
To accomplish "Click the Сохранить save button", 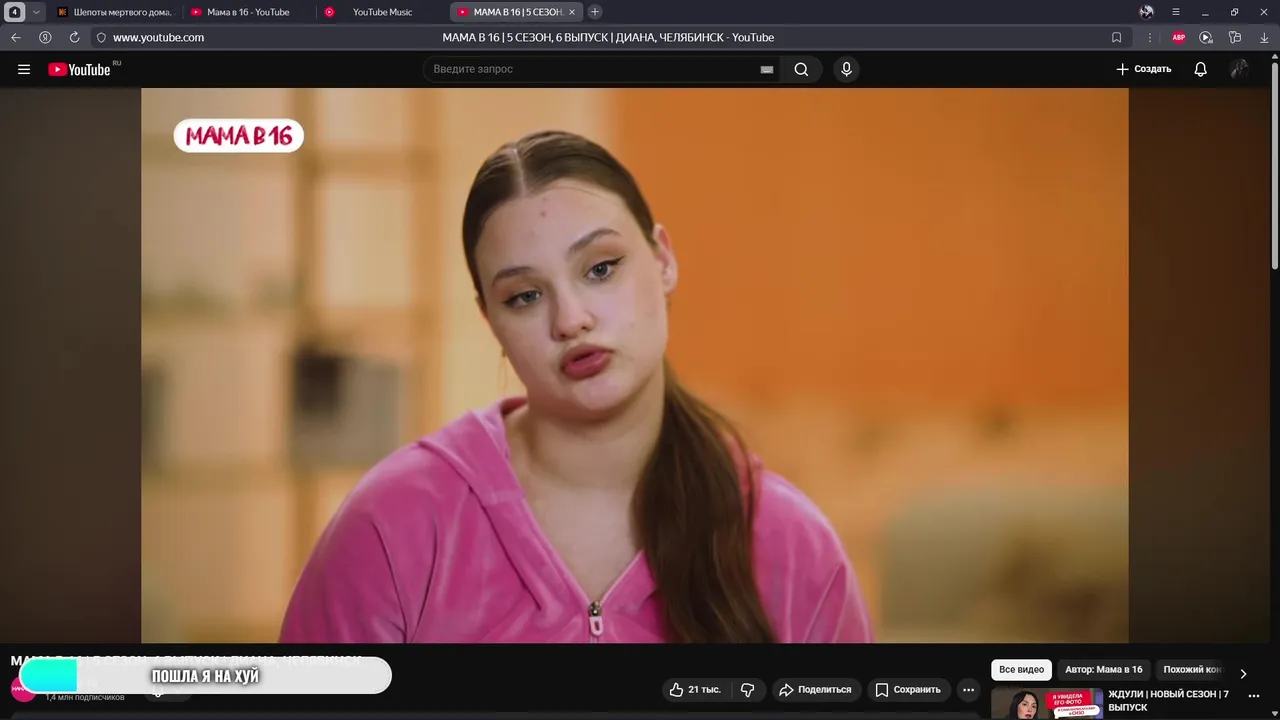I will point(908,689).
